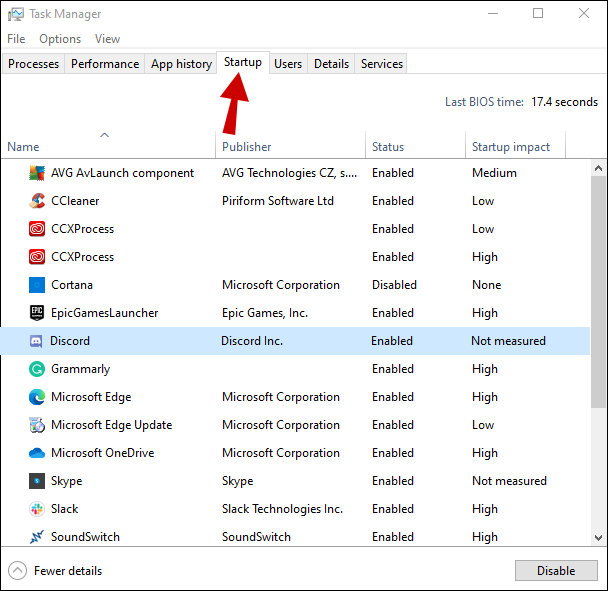Select the SoundSwitch row name
Viewport: 608px width, 591px height.
[x=85, y=537]
